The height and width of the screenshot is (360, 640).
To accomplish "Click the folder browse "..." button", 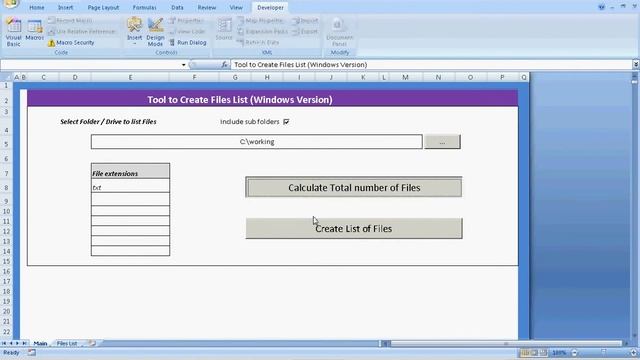I will (x=442, y=142).
